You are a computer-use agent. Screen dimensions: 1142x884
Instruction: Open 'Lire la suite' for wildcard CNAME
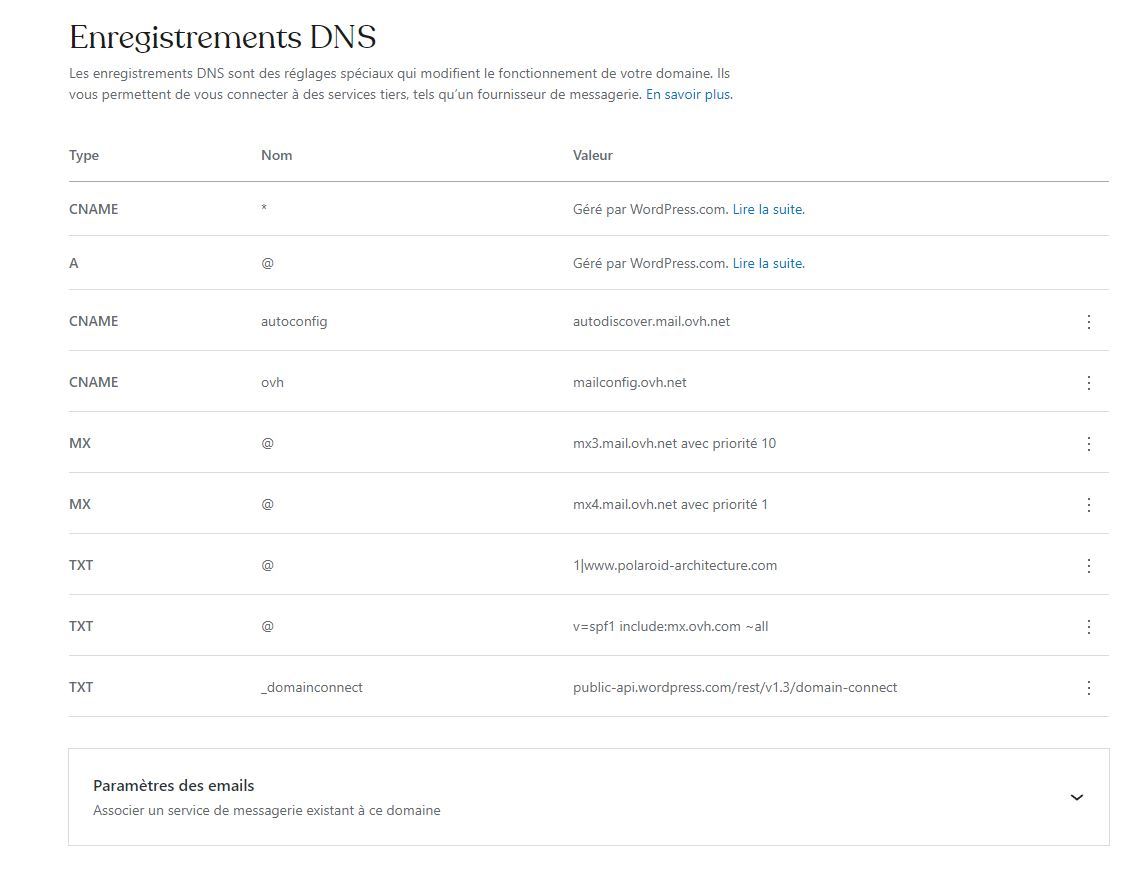pos(767,209)
